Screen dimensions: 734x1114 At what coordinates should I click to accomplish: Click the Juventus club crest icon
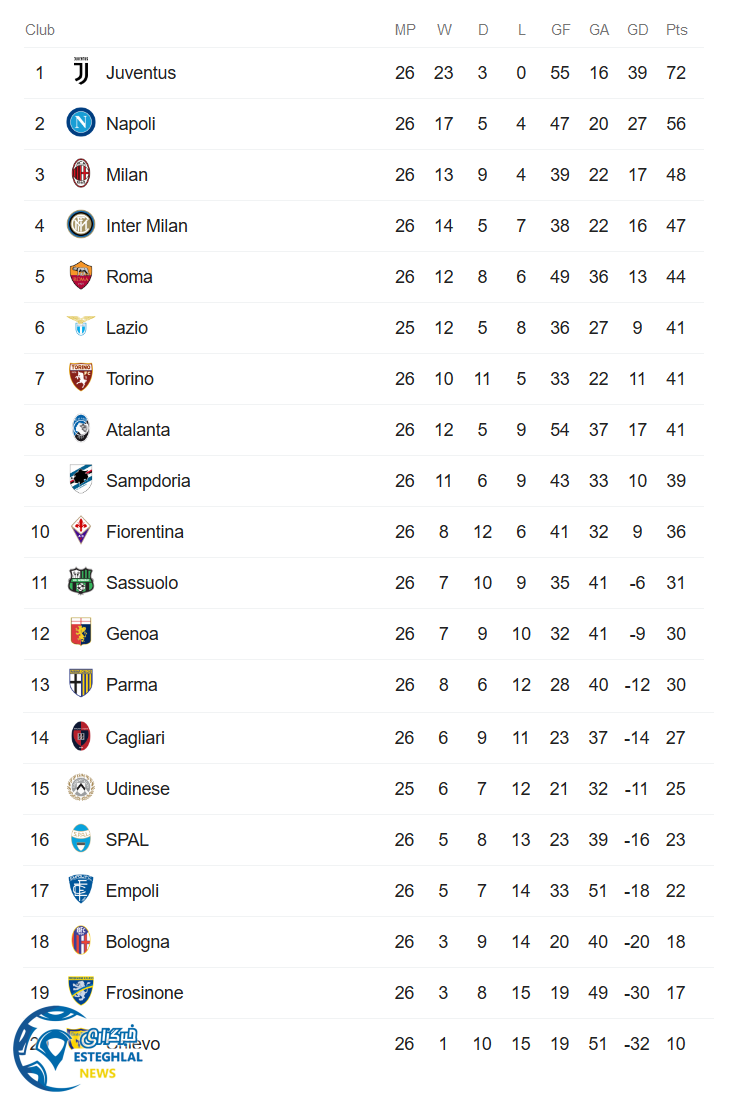81,73
